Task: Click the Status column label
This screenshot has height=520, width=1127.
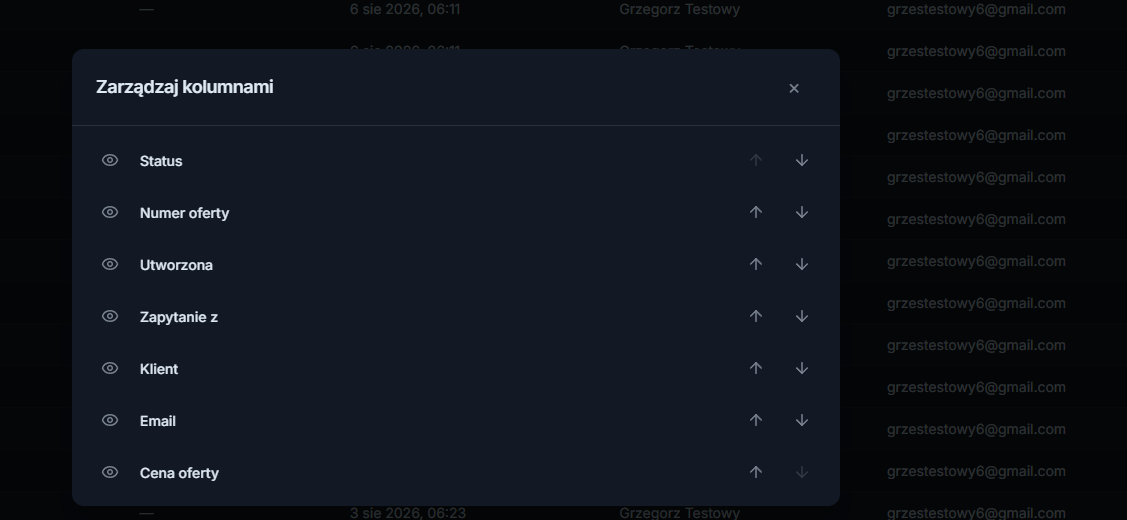Action: [x=161, y=161]
